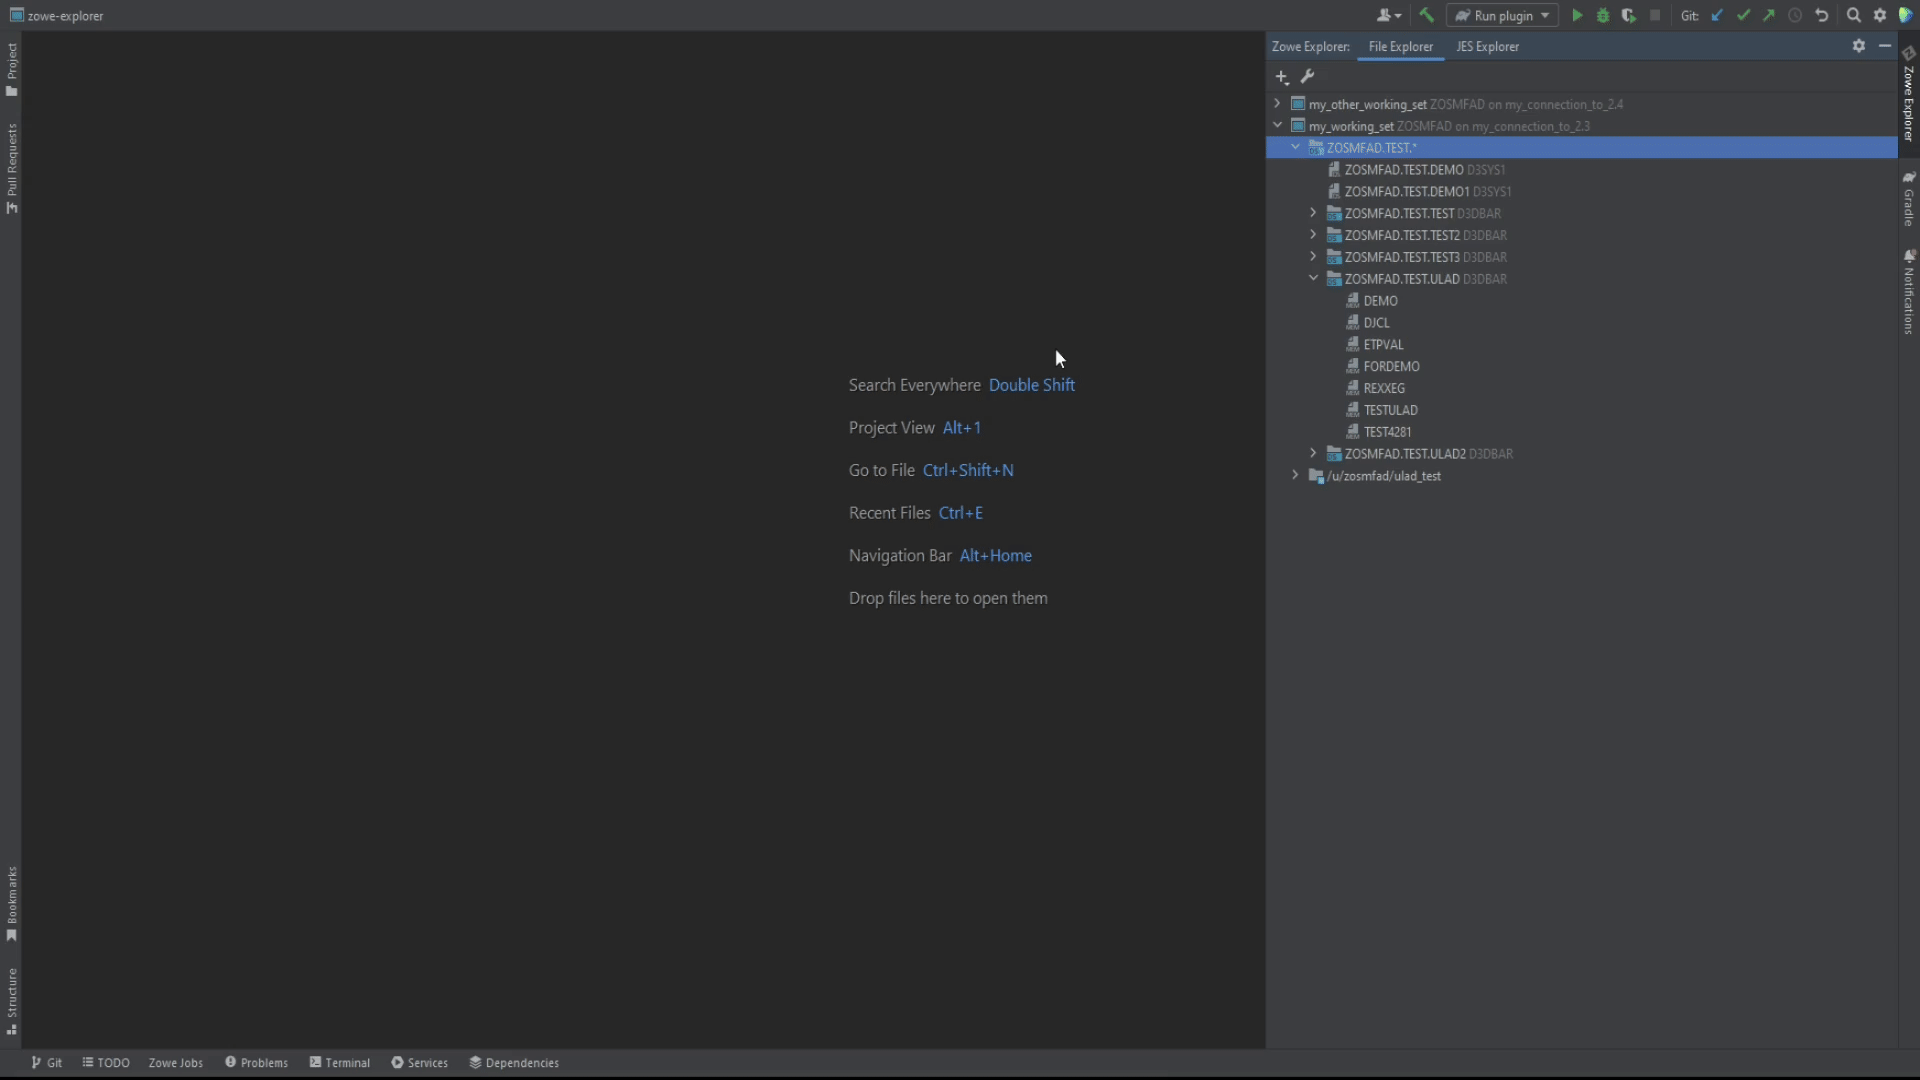Toggle the Terminal tool window
The image size is (1920, 1080).
[x=340, y=1063]
